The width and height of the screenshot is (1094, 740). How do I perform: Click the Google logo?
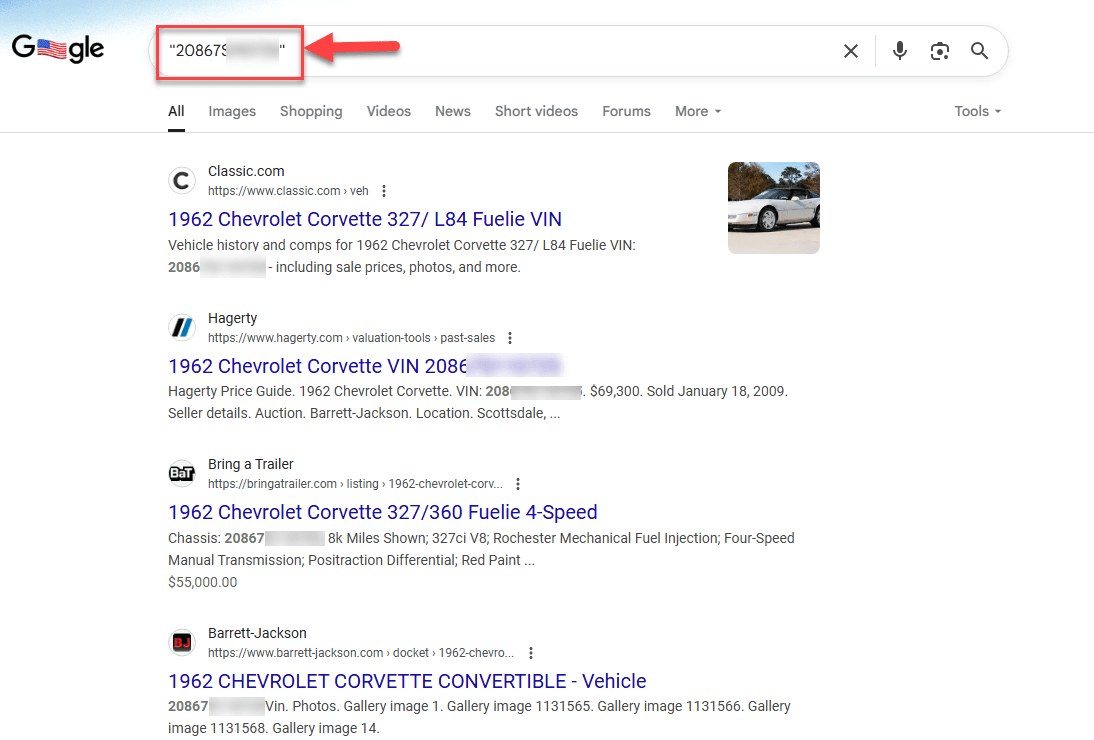pyautogui.click(x=58, y=48)
